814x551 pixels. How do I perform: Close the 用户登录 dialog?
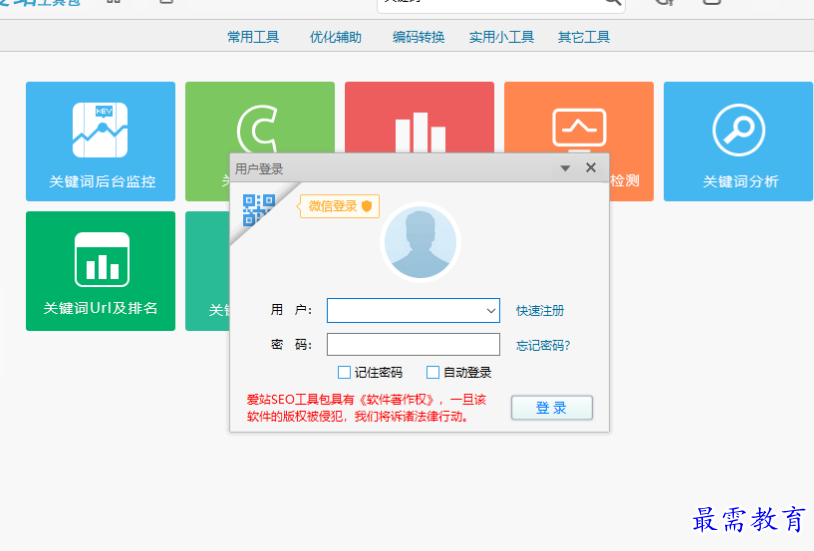[x=591, y=168]
